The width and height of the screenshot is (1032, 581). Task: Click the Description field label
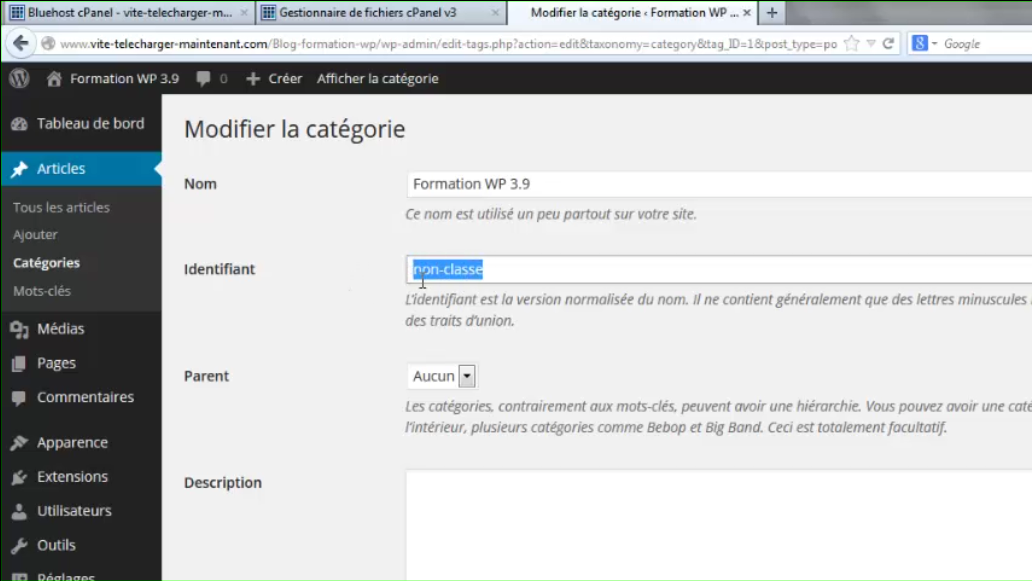point(222,483)
